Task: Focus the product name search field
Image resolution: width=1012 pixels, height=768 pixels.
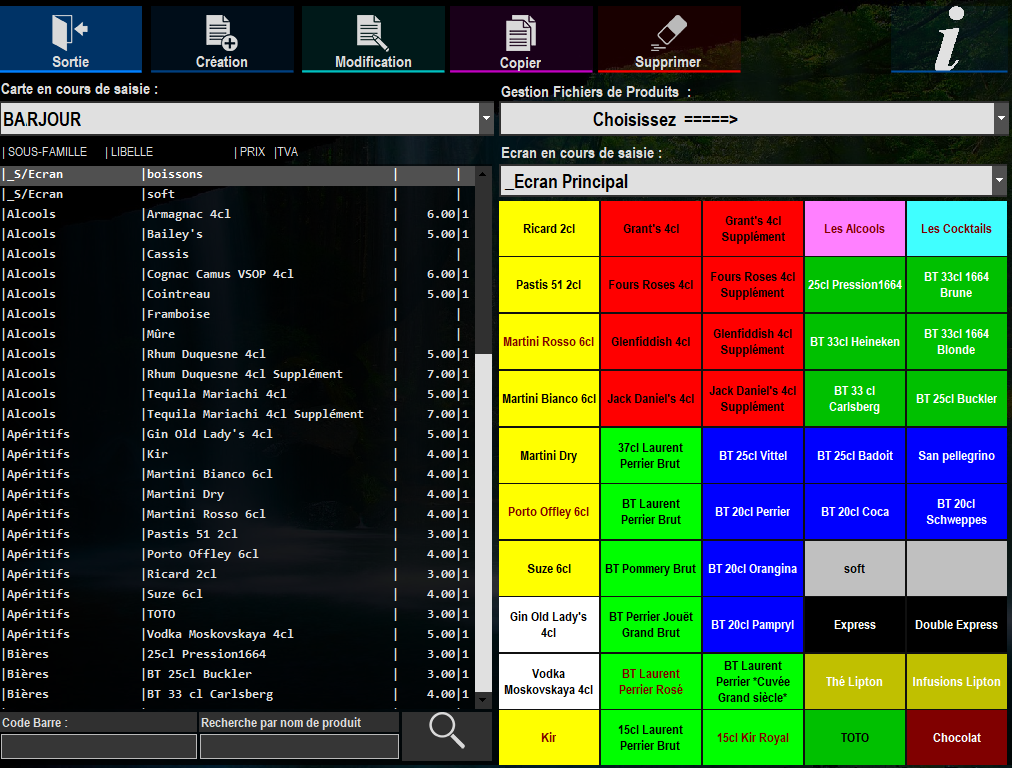Action: 299,746
